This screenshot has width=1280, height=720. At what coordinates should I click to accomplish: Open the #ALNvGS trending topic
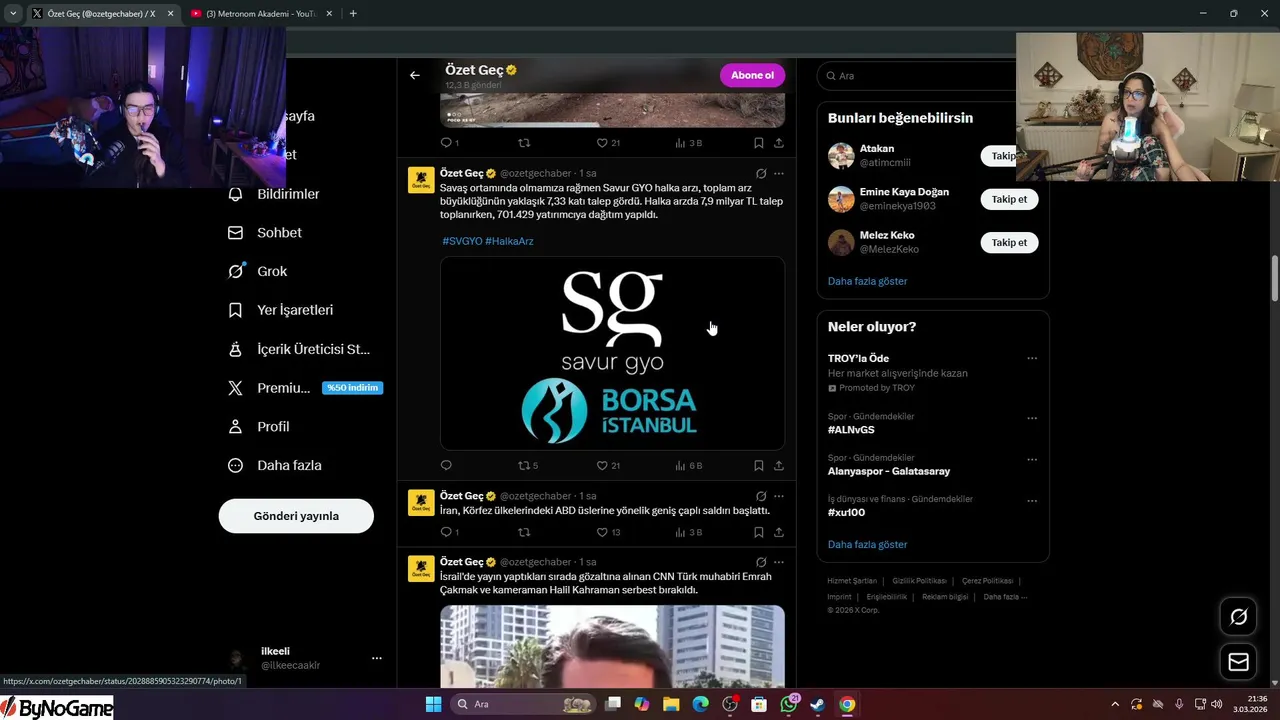point(851,430)
